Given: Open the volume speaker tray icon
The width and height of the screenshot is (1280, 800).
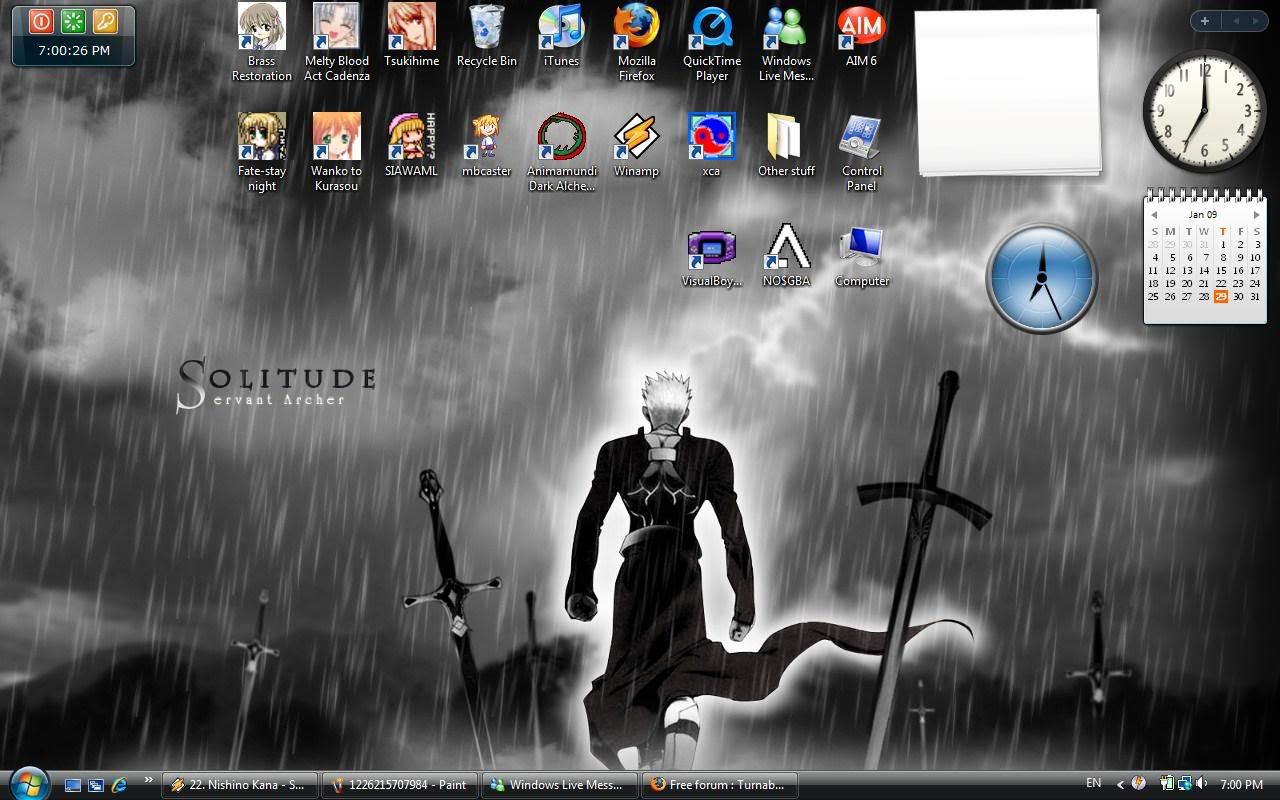Looking at the screenshot, I should 1201,784.
